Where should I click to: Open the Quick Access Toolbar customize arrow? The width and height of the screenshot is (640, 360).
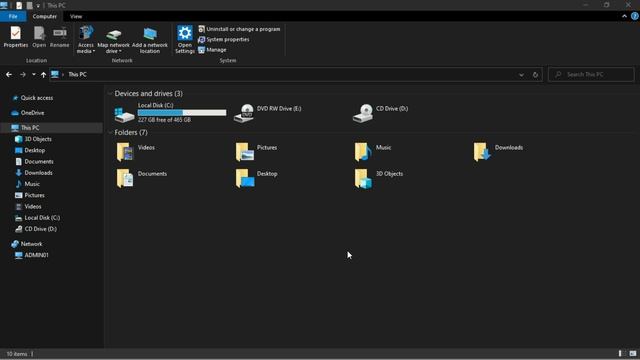click(38, 6)
